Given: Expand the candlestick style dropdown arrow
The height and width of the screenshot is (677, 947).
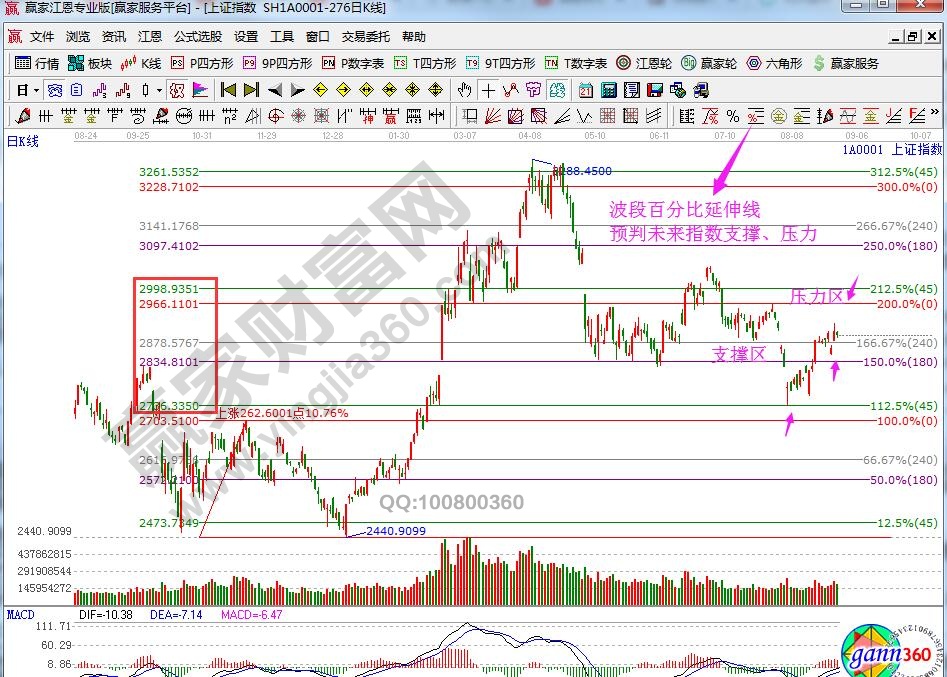Looking at the screenshot, I should pyautogui.click(x=160, y=89).
